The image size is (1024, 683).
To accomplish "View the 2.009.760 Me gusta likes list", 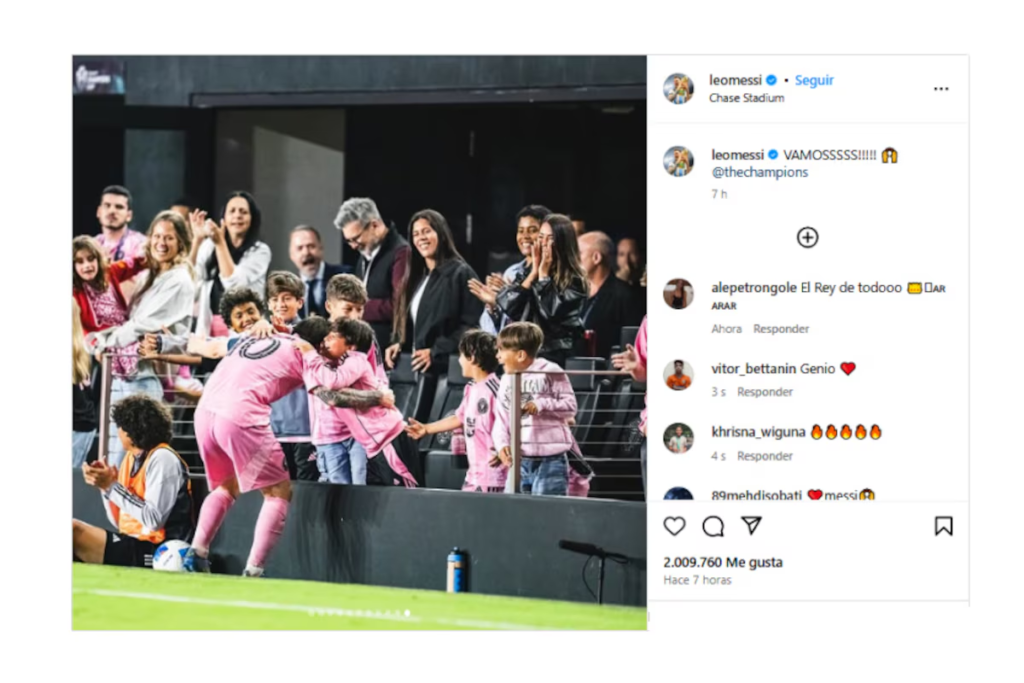I will 723,562.
